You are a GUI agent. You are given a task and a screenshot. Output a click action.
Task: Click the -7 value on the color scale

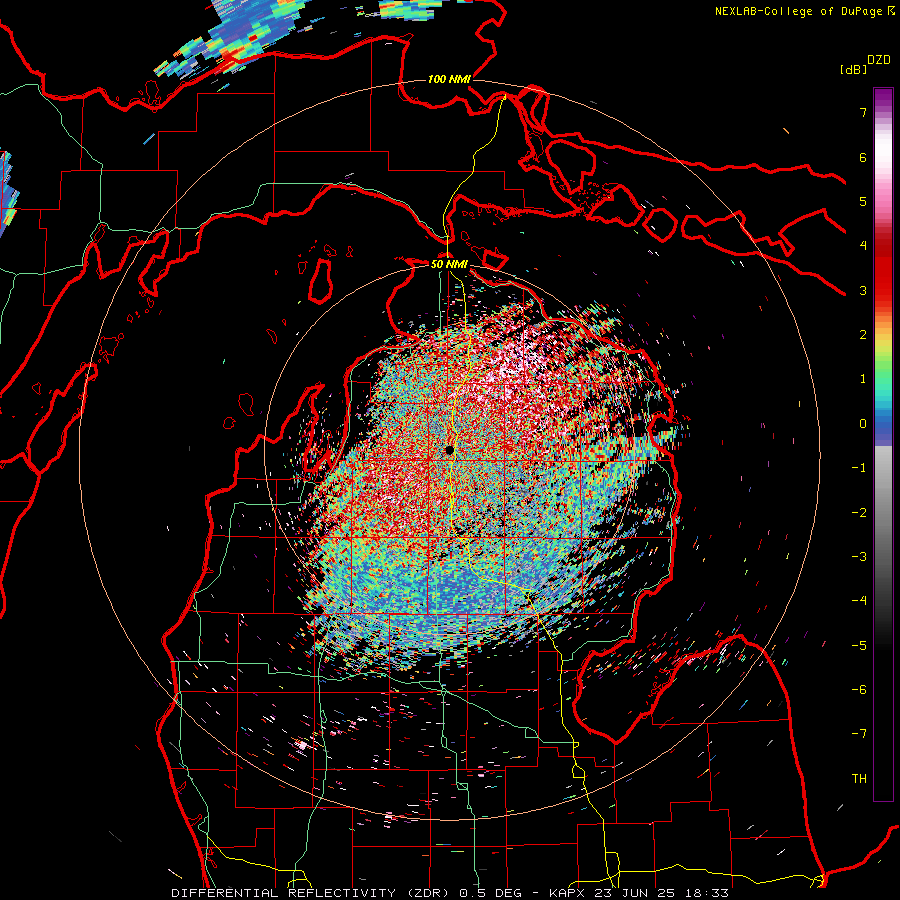(x=859, y=734)
